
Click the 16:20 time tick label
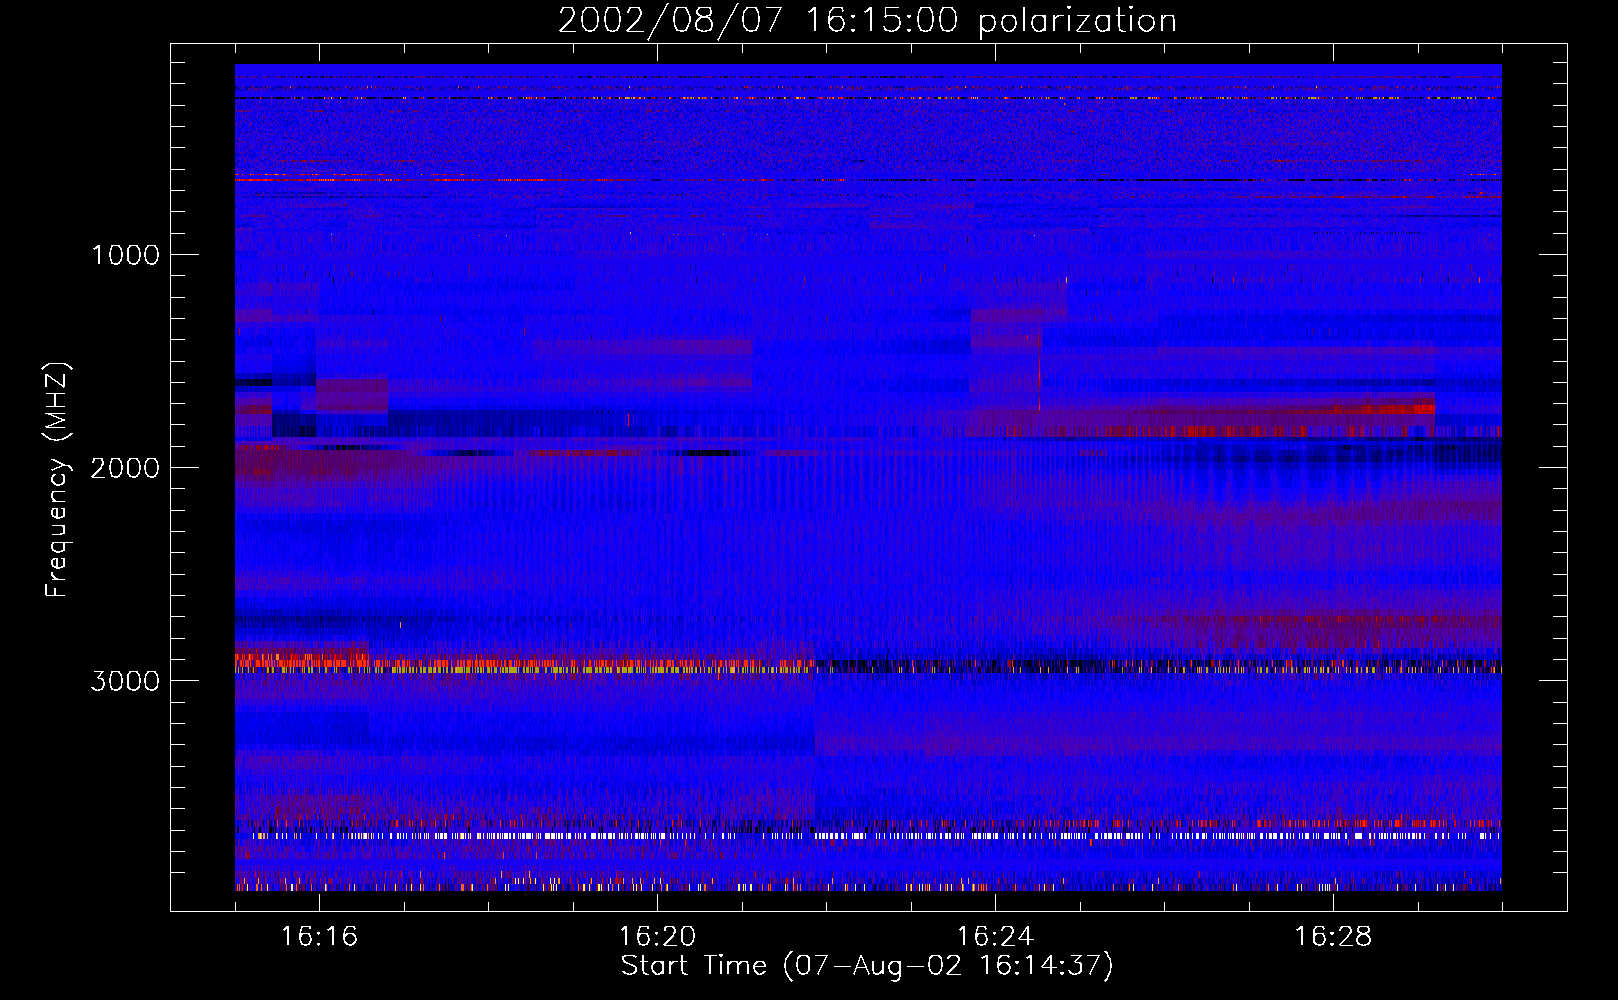point(657,937)
